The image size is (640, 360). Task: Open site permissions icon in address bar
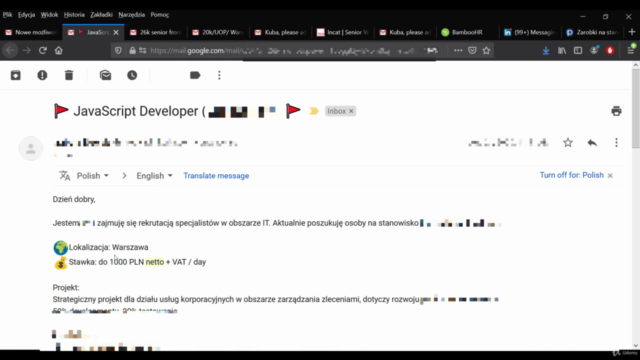(x=142, y=51)
